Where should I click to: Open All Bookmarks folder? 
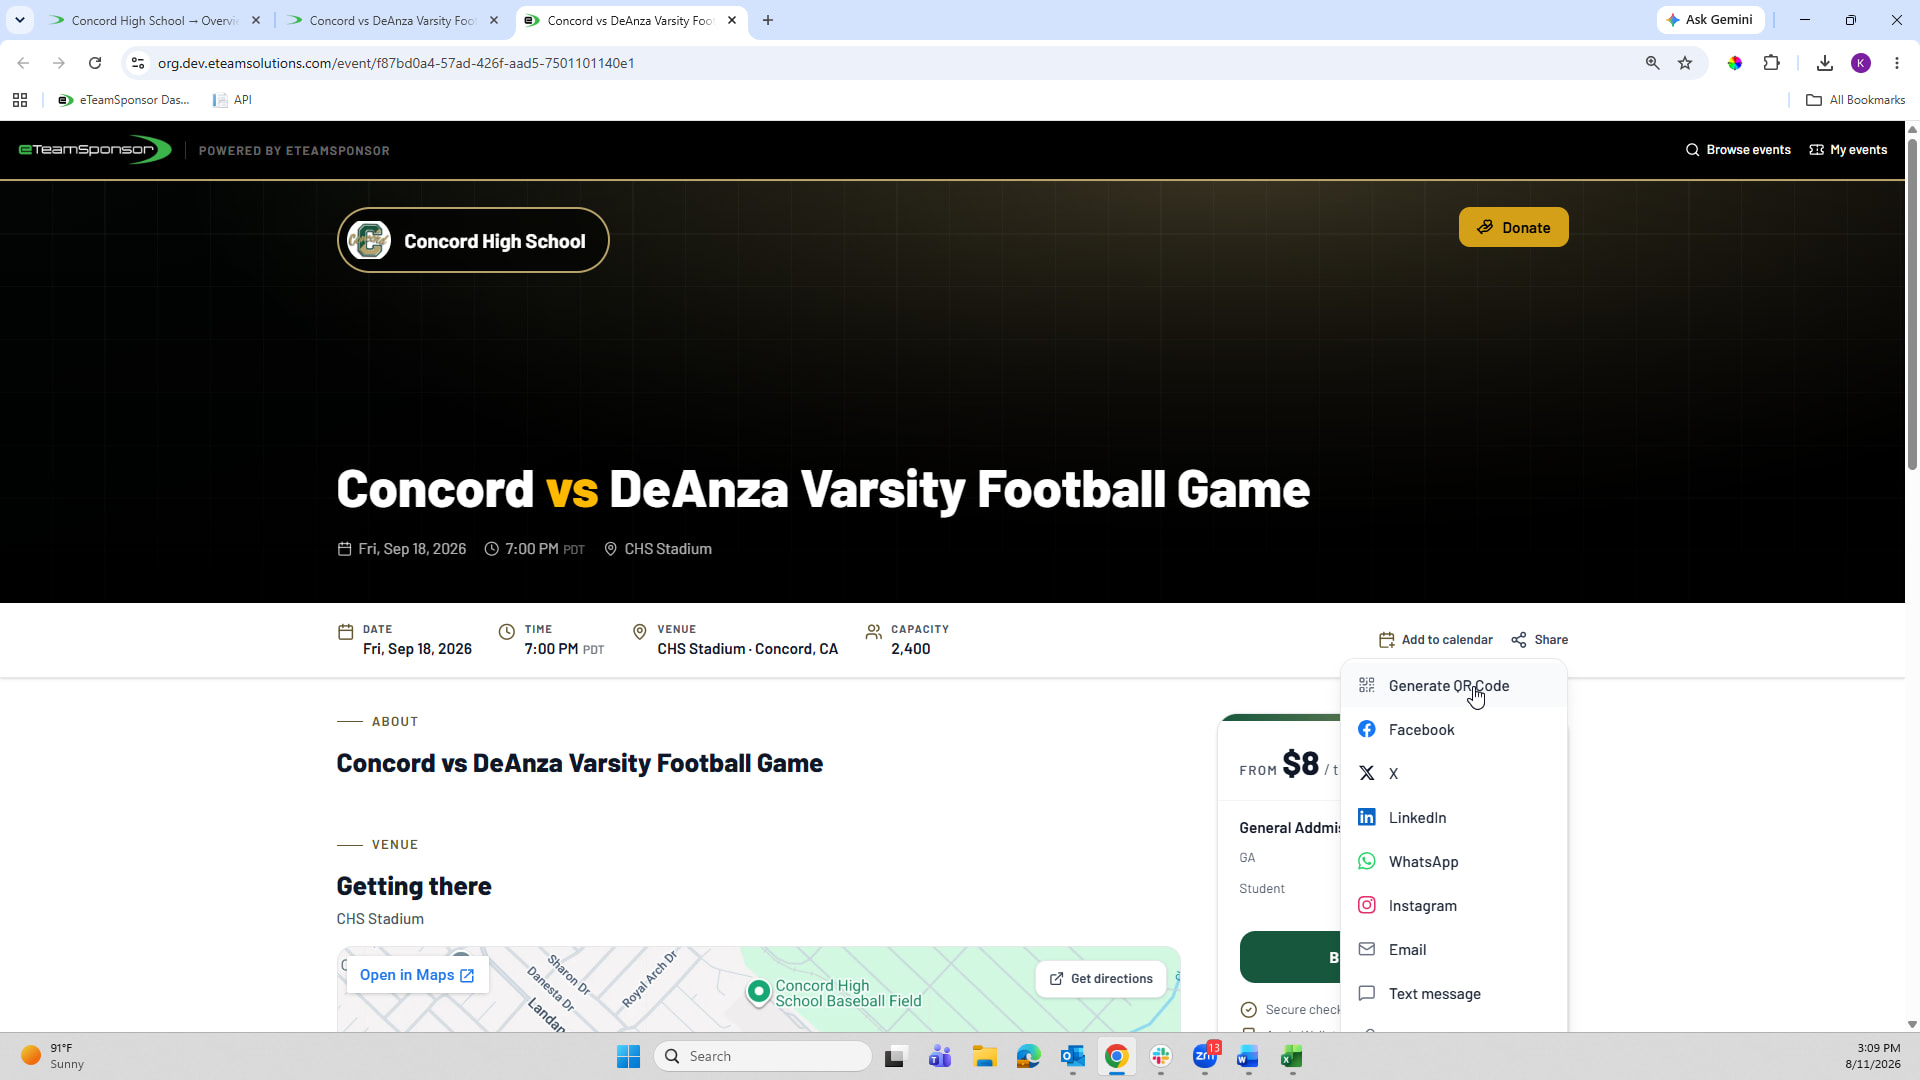pyautogui.click(x=1856, y=100)
